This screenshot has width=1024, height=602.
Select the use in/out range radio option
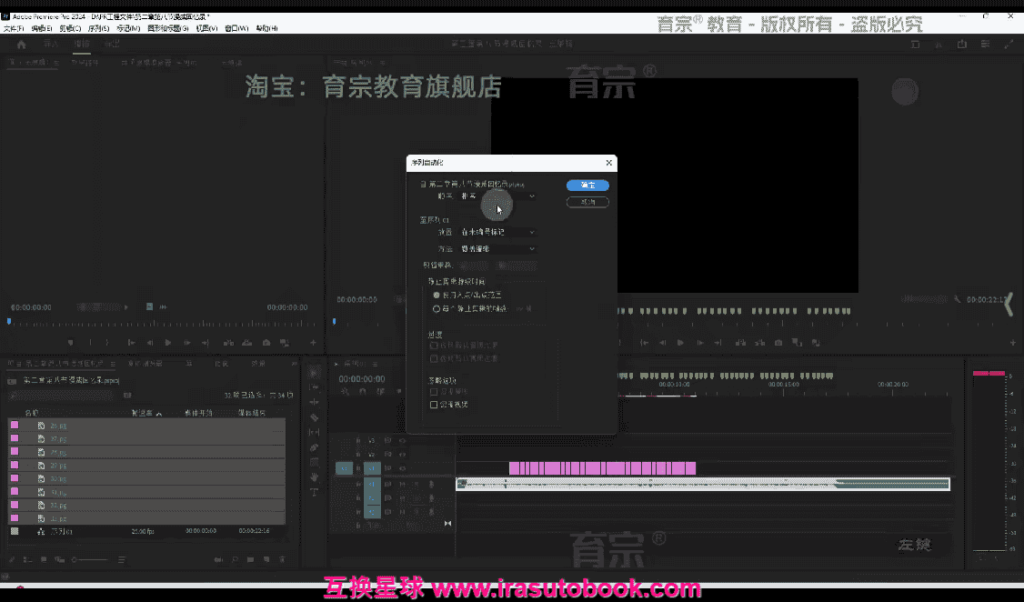(436, 295)
